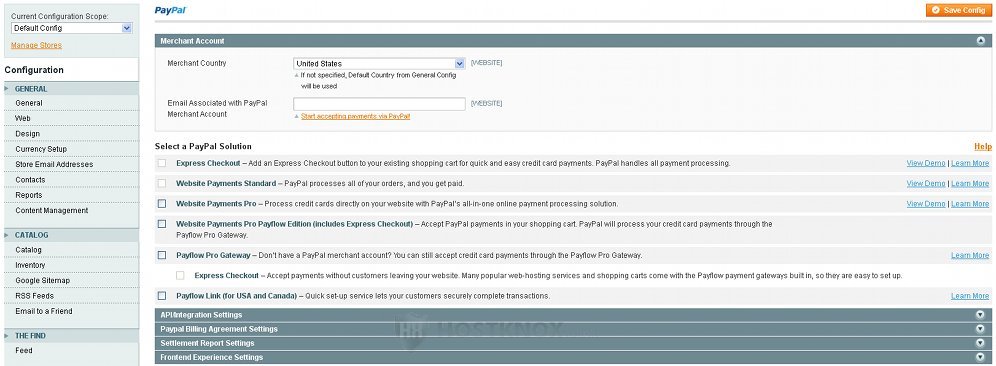The width and height of the screenshot is (996, 366).
Task: Check Payflow Link for USA and Canada
Action: tap(162, 296)
